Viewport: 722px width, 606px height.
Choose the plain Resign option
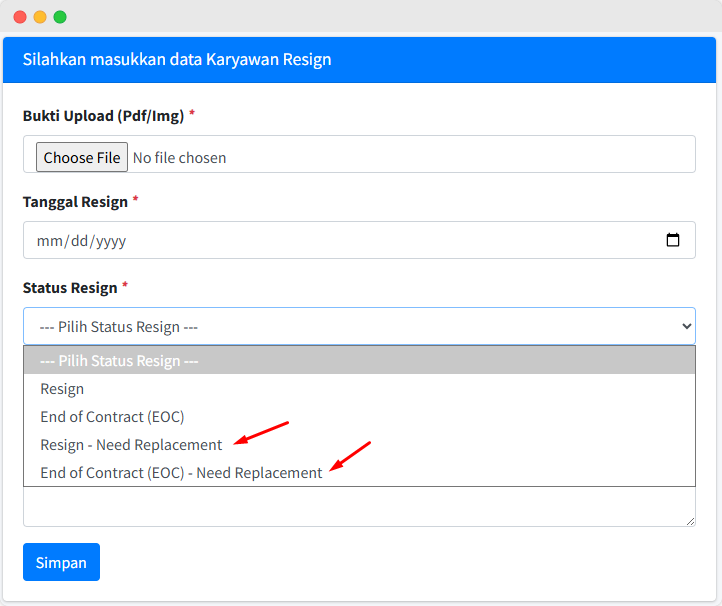[359, 389]
